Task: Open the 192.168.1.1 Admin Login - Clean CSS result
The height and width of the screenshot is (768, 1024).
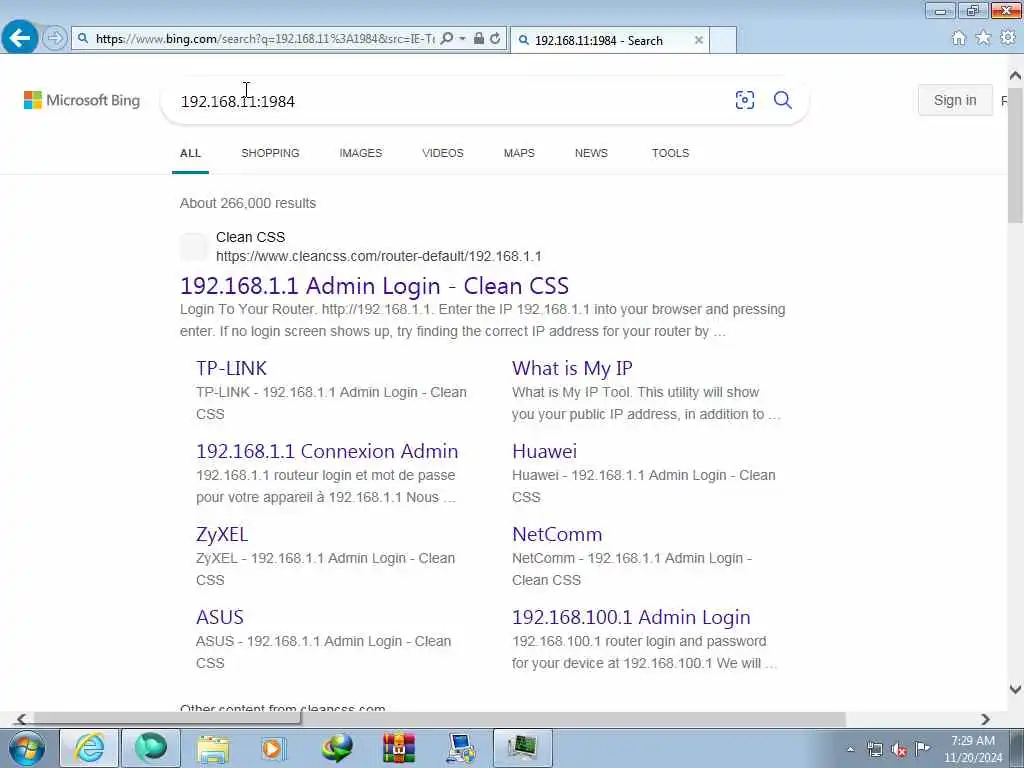Action: tap(374, 286)
